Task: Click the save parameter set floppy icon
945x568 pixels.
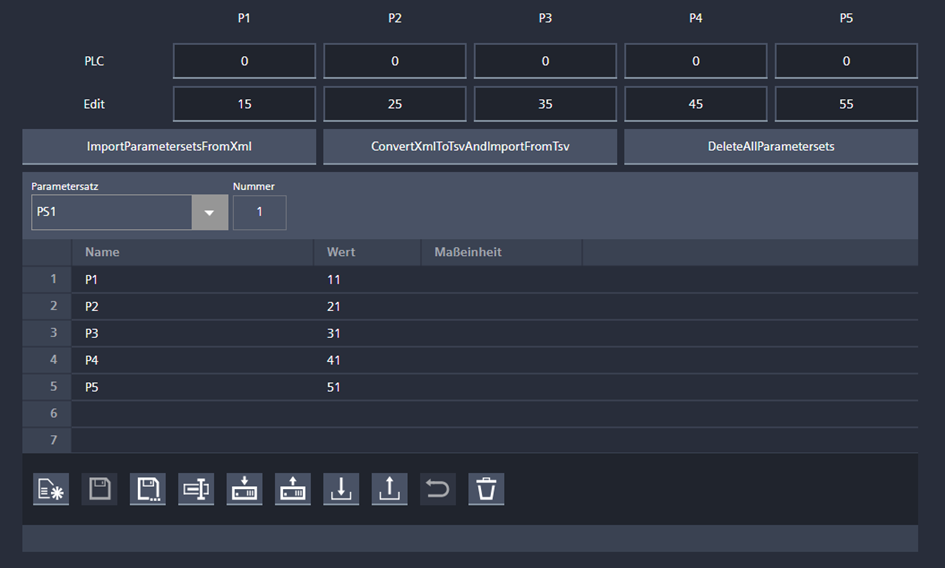Action: click(x=99, y=489)
